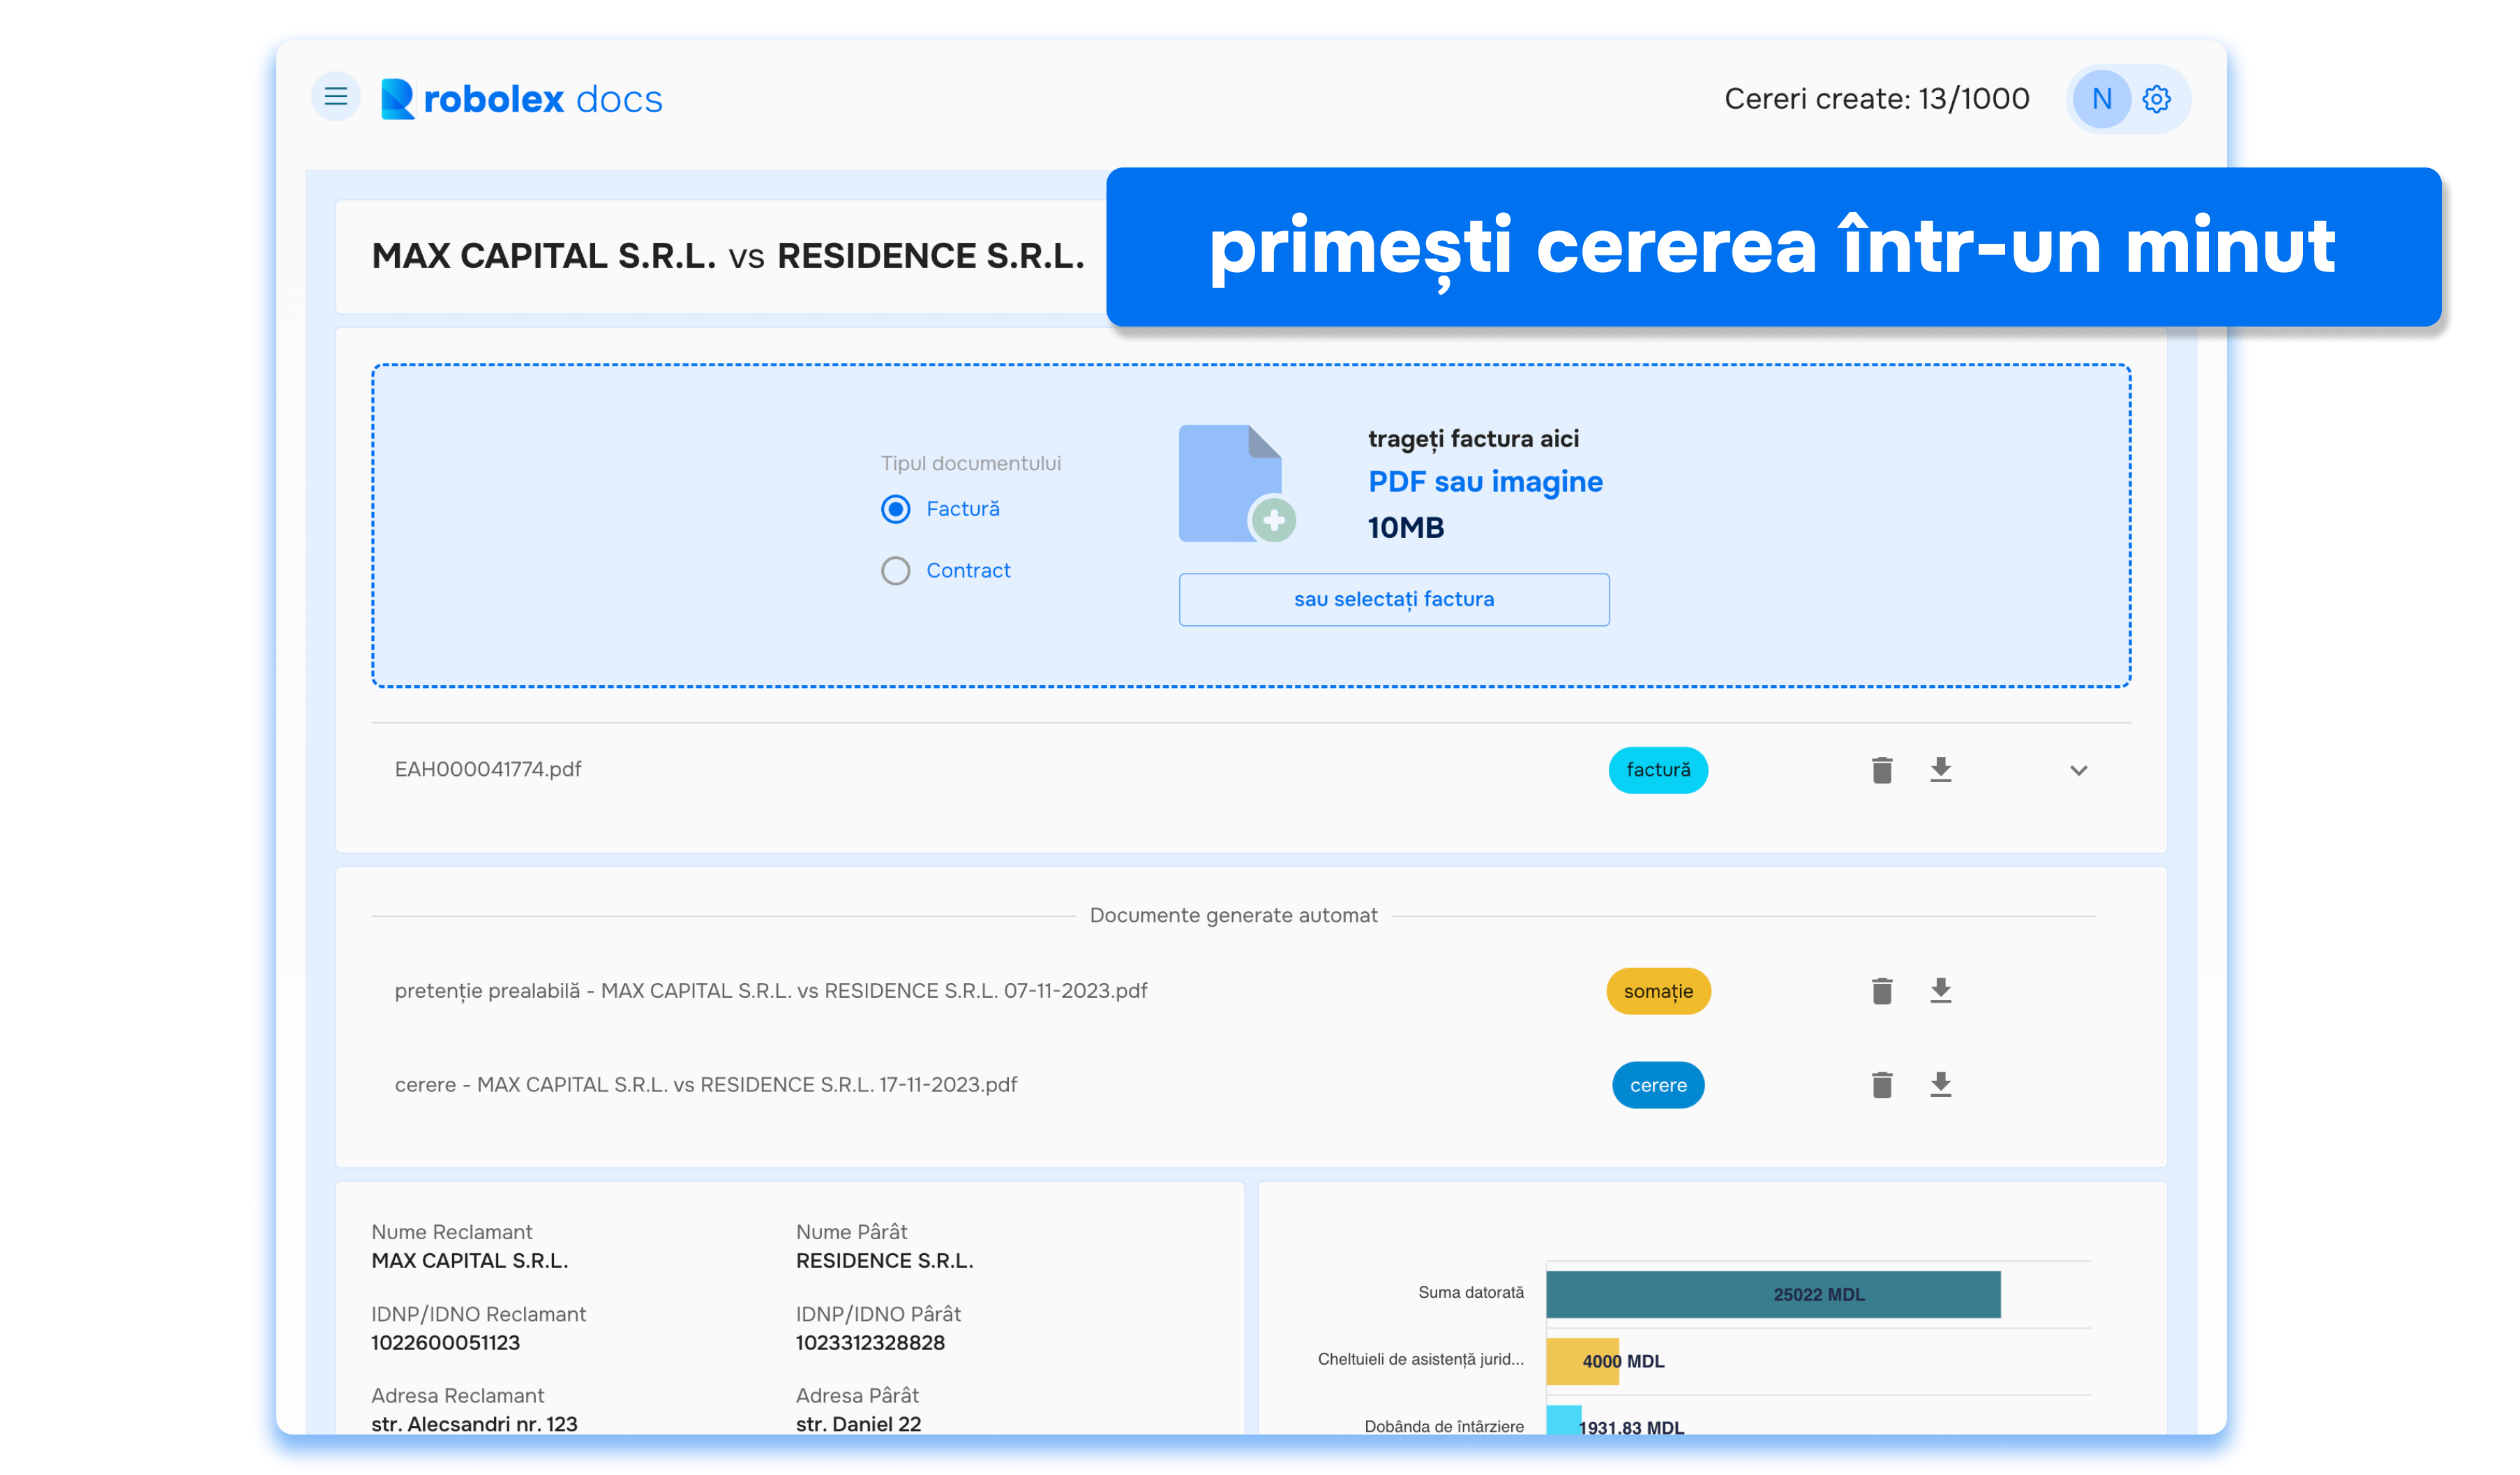Image resolution: width=2520 pixels, height=1475 pixels.
Task: Delete the cerere 17-11-2023 document
Action: point(1882,1085)
